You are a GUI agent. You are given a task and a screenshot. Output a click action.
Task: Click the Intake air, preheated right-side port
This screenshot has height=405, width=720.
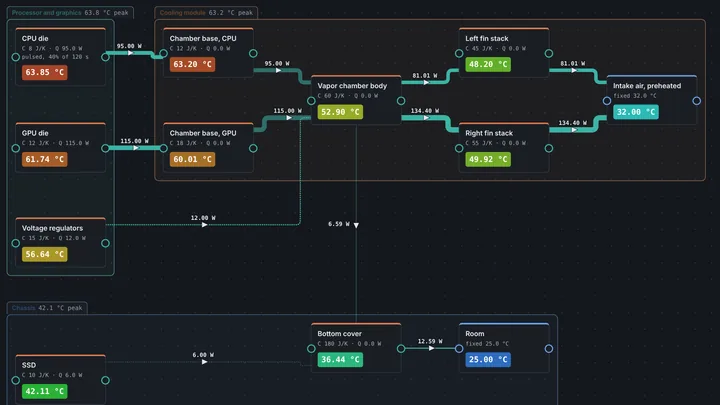coord(697,101)
